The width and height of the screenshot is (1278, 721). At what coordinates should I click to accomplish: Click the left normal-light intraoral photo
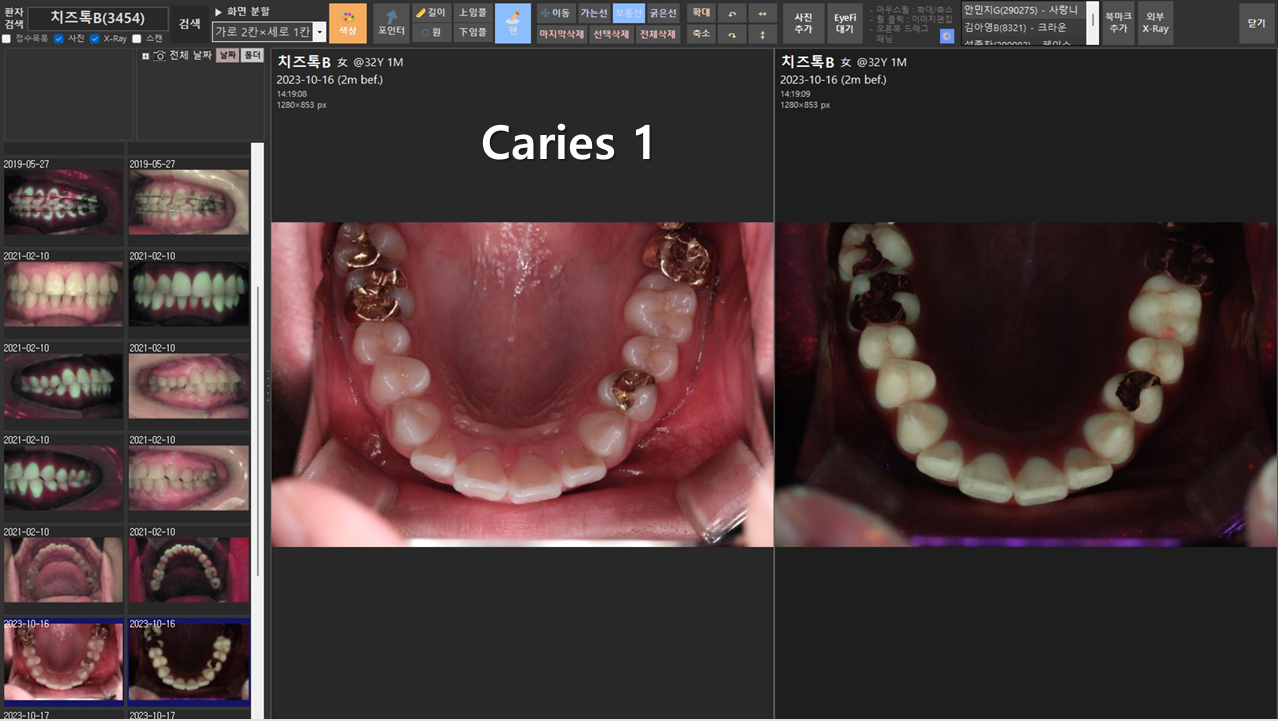click(522, 384)
